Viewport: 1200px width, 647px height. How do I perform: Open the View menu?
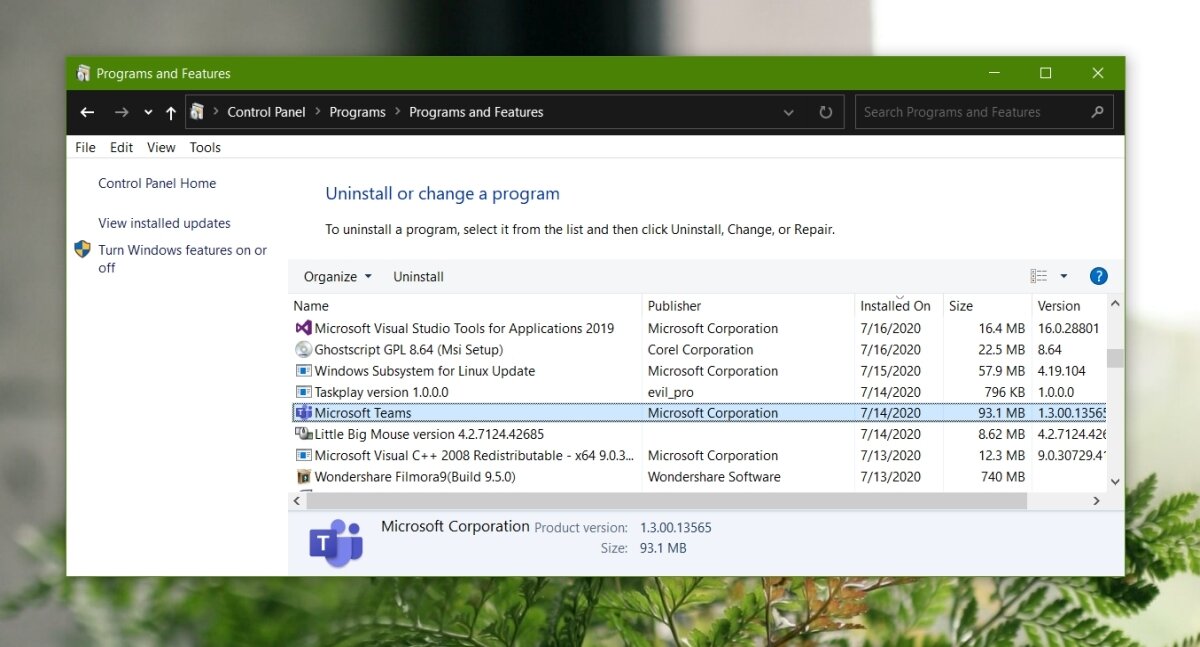point(160,147)
